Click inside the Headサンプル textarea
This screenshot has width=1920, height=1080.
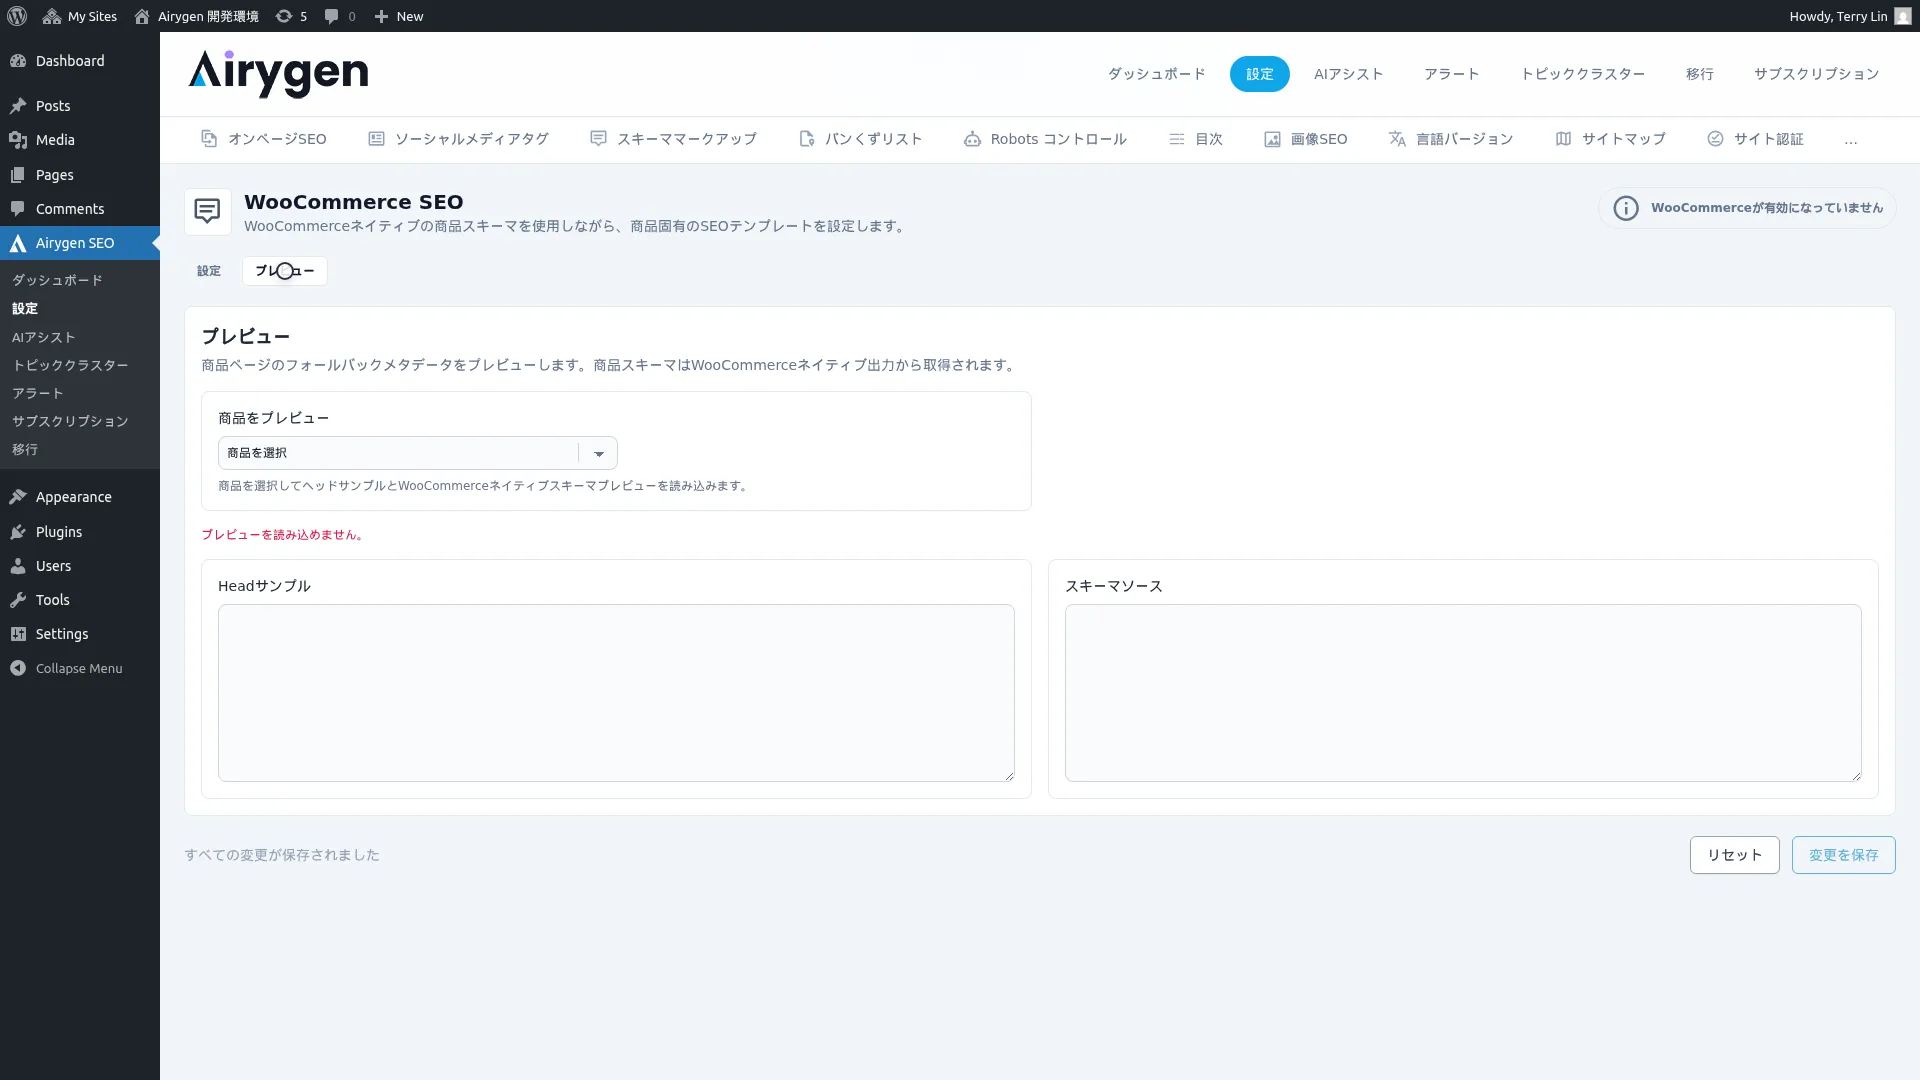[x=616, y=692]
